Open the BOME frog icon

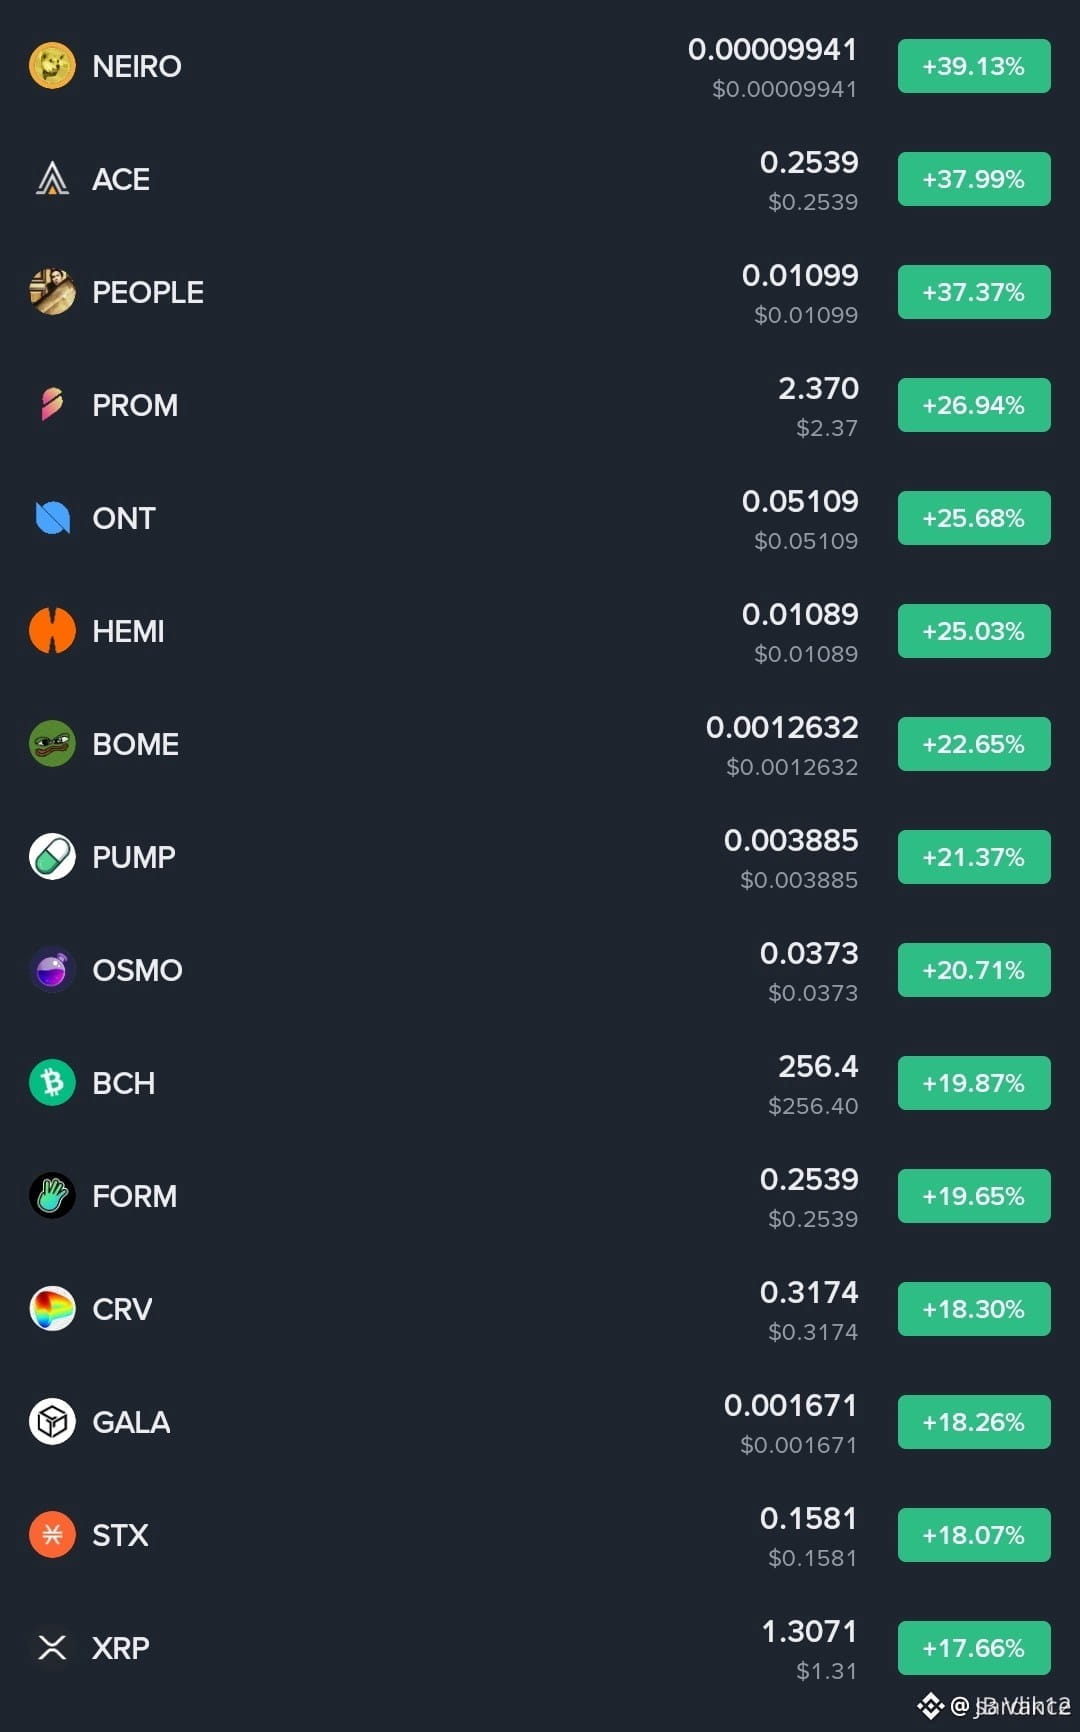point(52,744)
